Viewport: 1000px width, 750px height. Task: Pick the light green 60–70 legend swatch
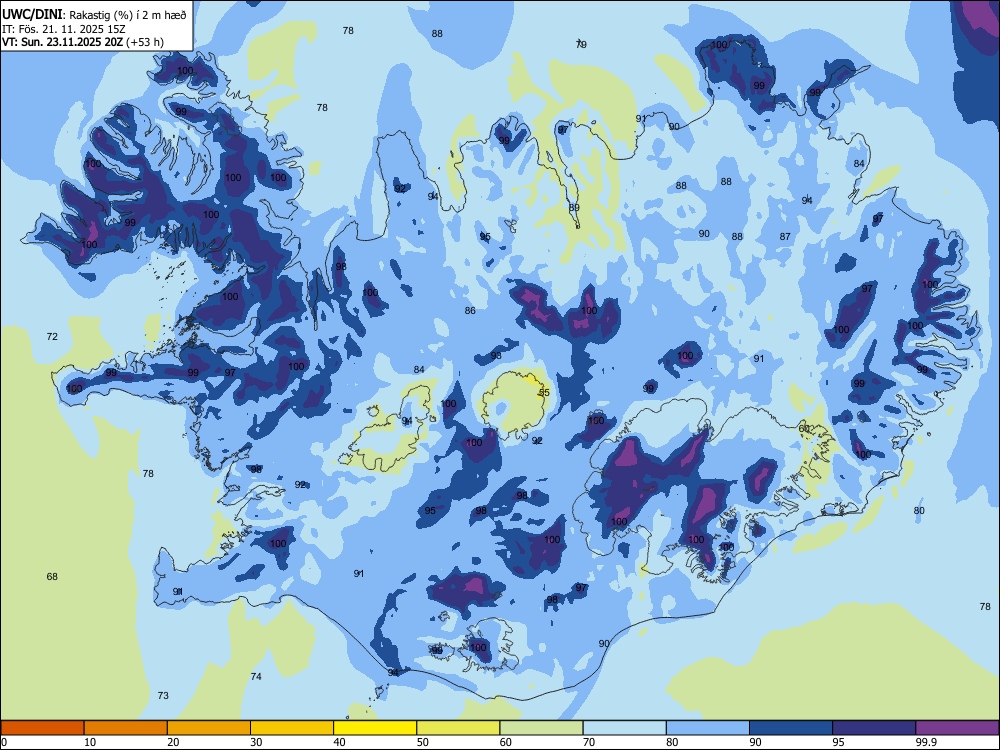click(x=541, y=728)
